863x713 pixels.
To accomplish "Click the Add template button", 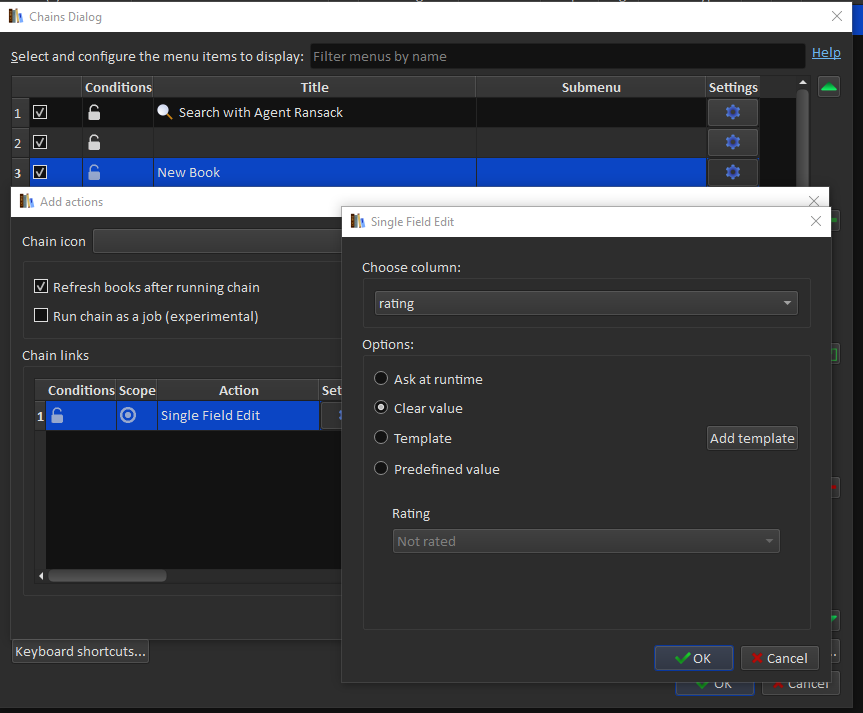I will [752, 438].
